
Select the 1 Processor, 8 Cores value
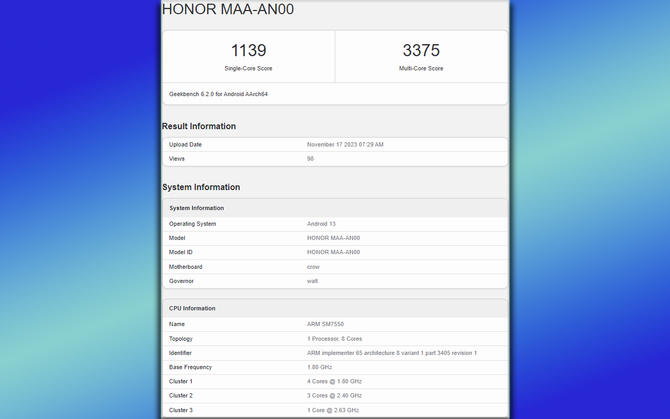(334, 339)
